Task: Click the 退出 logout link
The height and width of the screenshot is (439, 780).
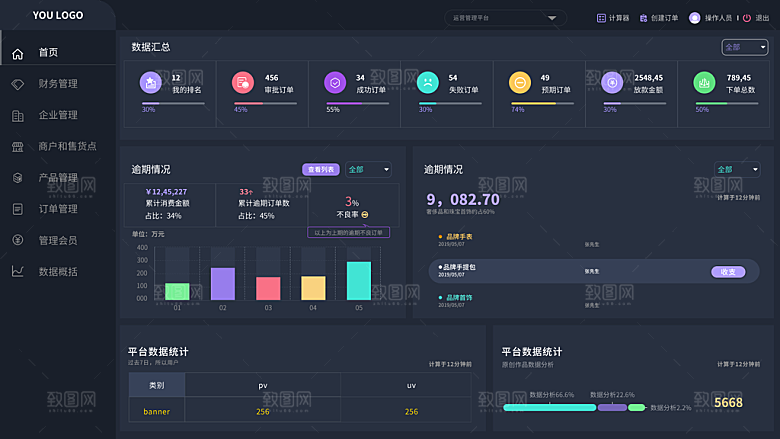Action: click(x=762, y=18)
